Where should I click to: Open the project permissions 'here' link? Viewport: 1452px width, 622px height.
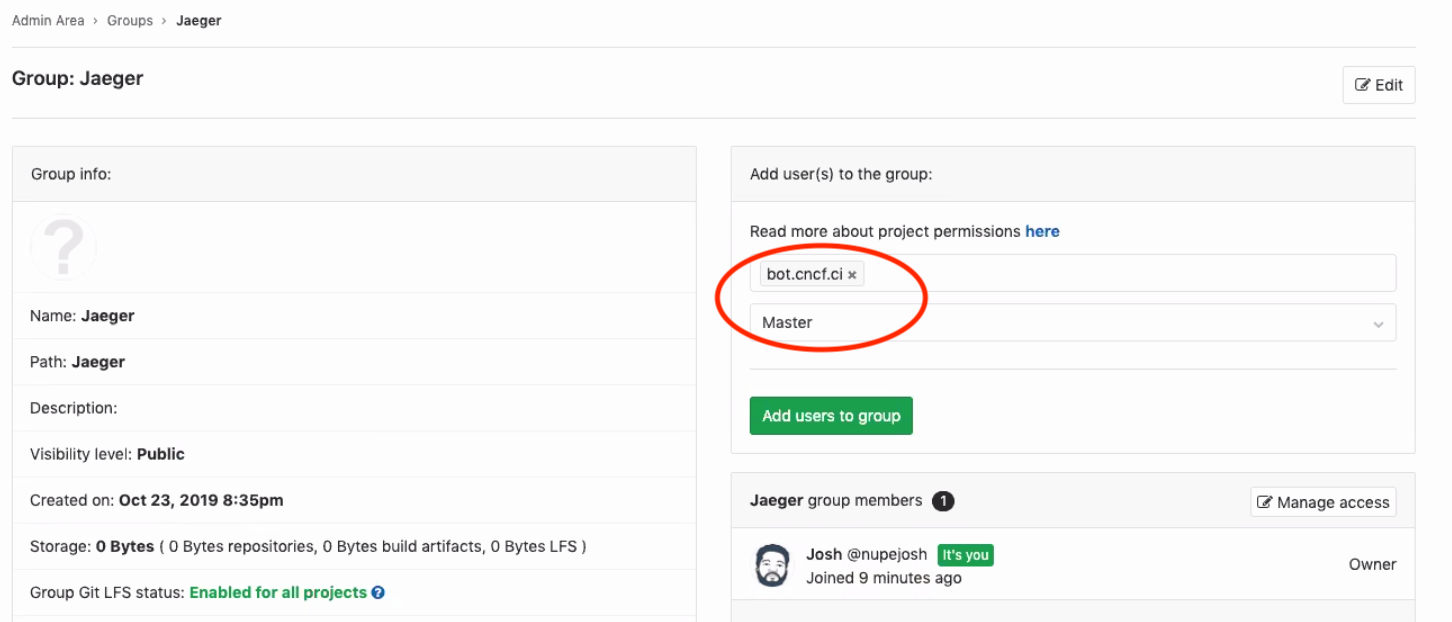tap(1042, 231)
